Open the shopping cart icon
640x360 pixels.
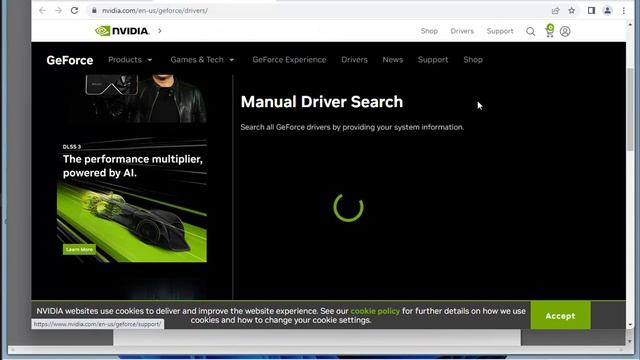point(549,31)
